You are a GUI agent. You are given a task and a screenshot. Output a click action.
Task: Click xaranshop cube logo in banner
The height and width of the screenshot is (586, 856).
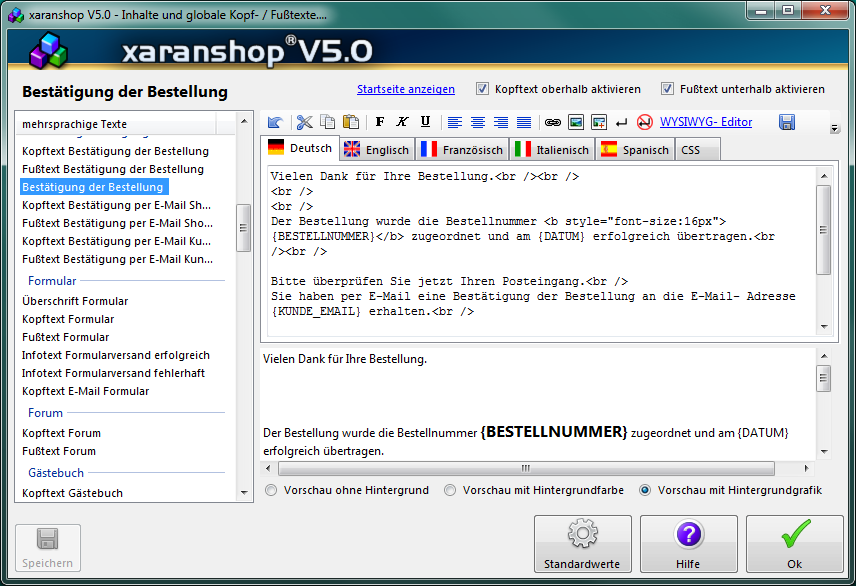48,51
